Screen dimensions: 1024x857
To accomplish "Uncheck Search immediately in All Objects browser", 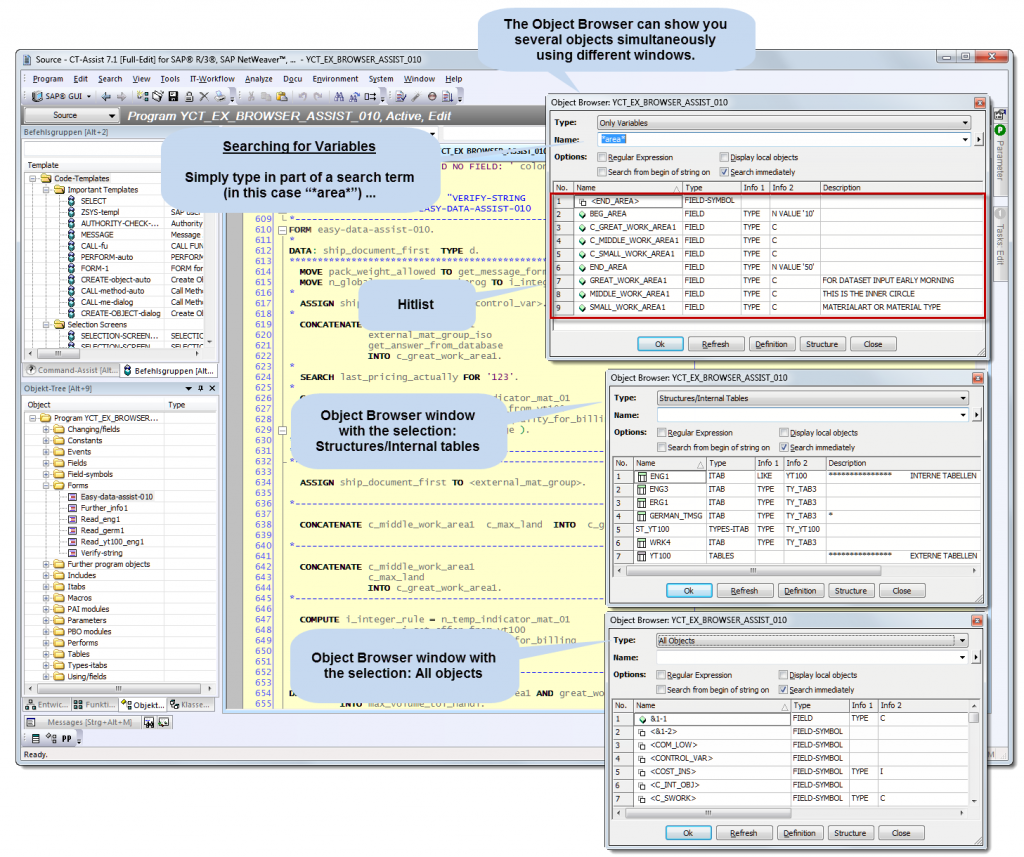I will [782, 689].
